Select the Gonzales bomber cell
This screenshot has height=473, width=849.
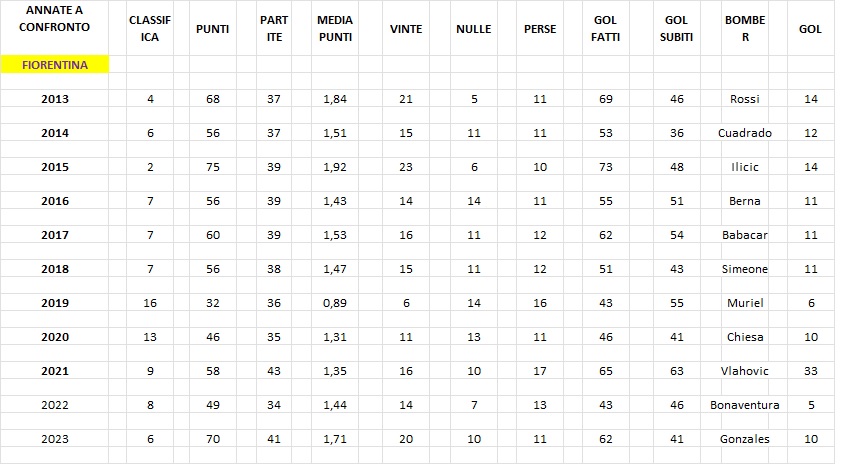pos(744,439)
